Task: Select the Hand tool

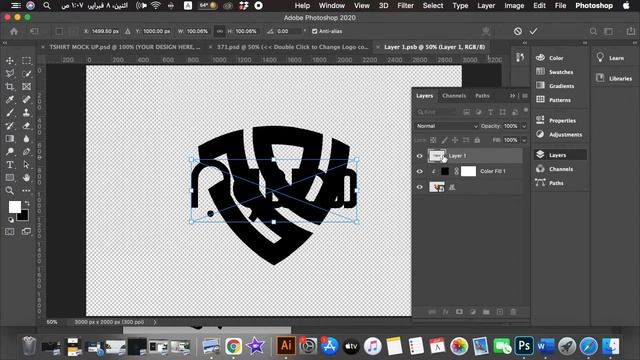Action: point(27,178)
